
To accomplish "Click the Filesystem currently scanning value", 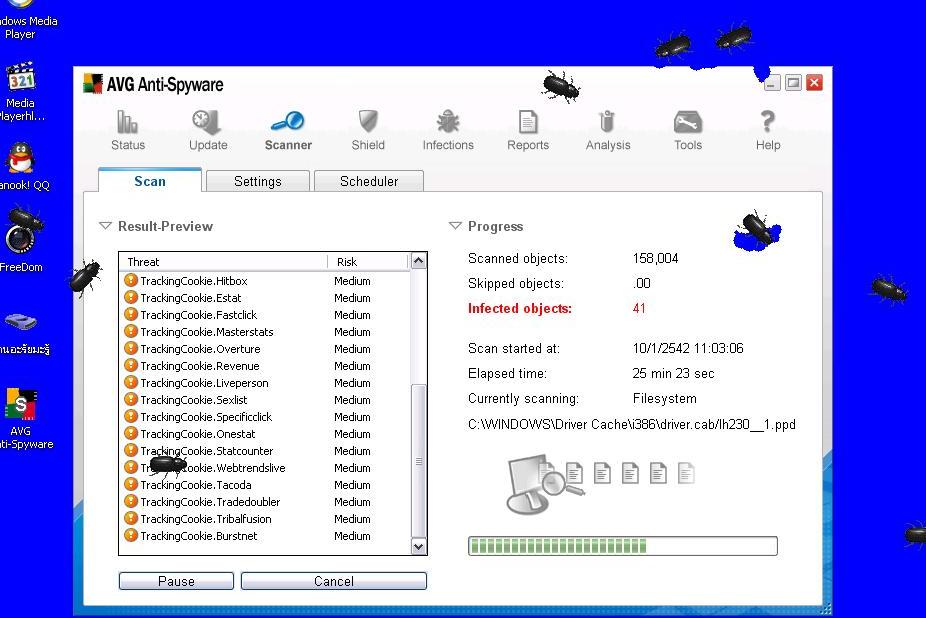I will coord(664,399).
